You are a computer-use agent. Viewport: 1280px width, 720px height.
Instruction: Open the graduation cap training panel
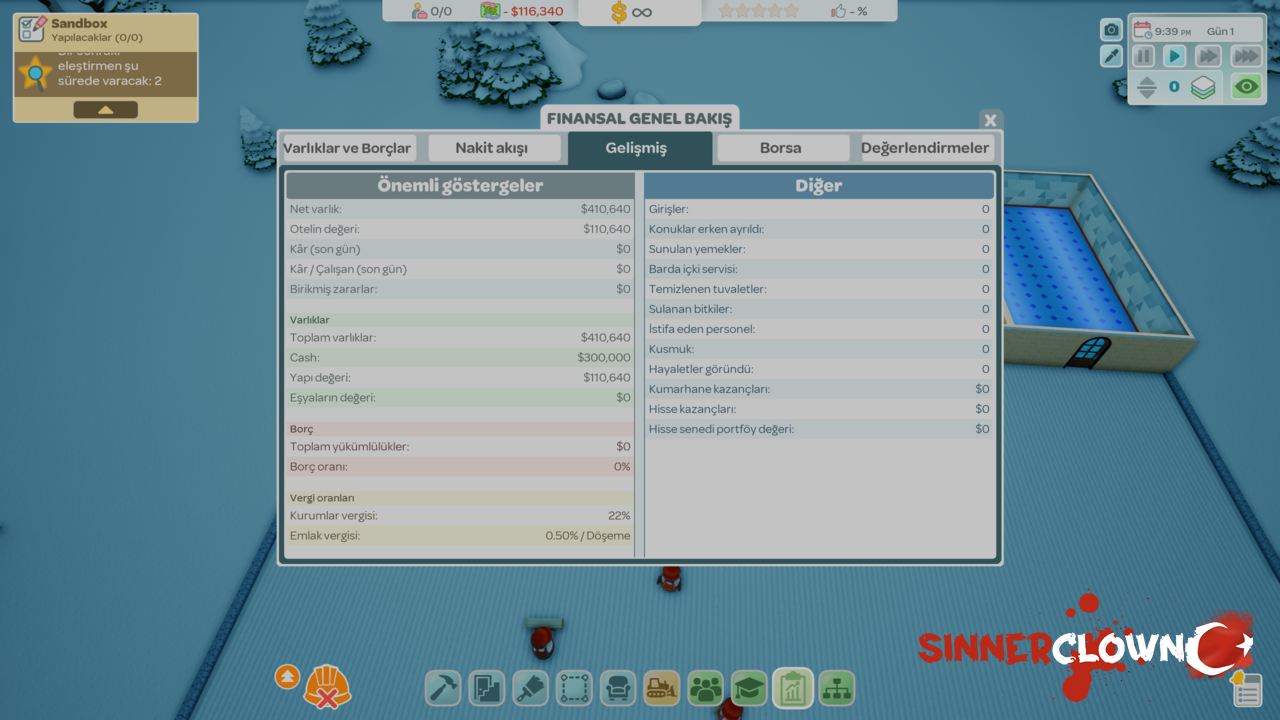(x=749, y=688)
